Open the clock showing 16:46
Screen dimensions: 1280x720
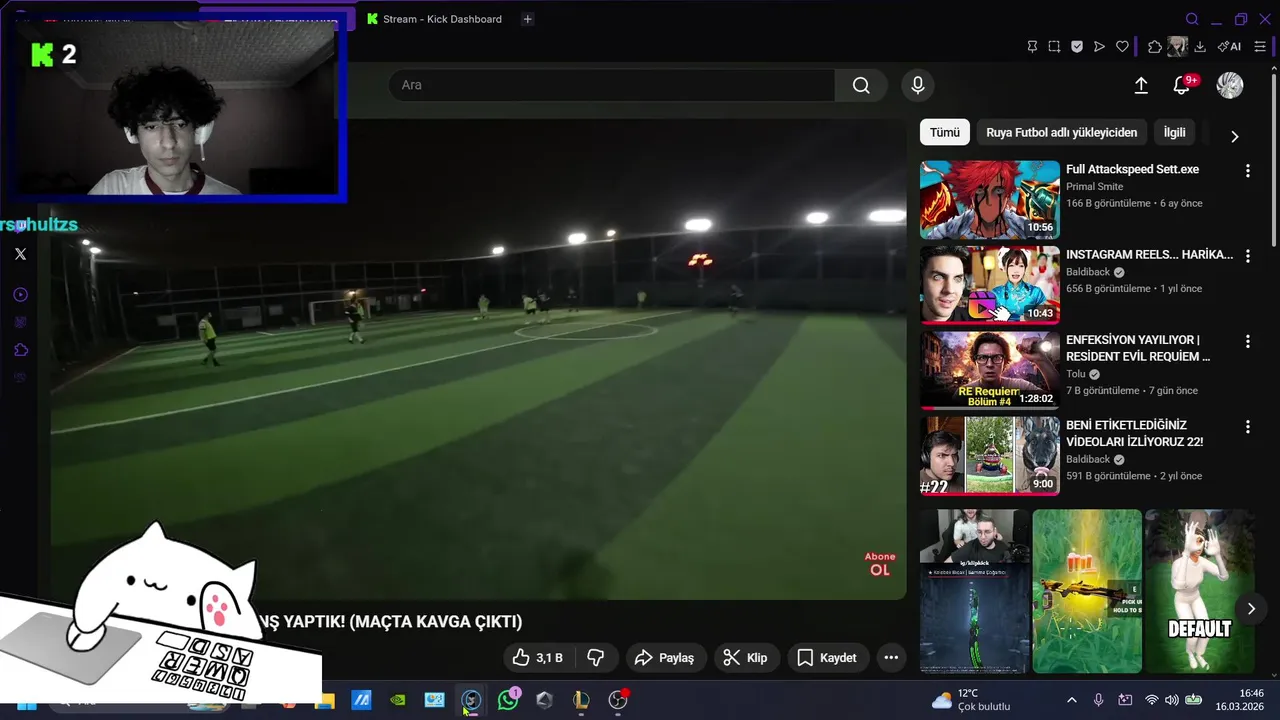click(1240, 700)
